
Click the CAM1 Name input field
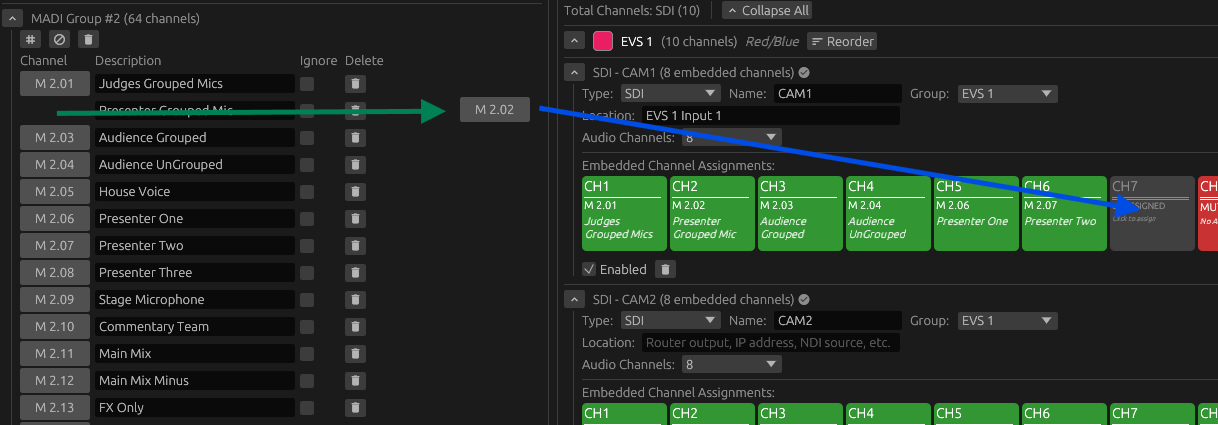point(837,94)
